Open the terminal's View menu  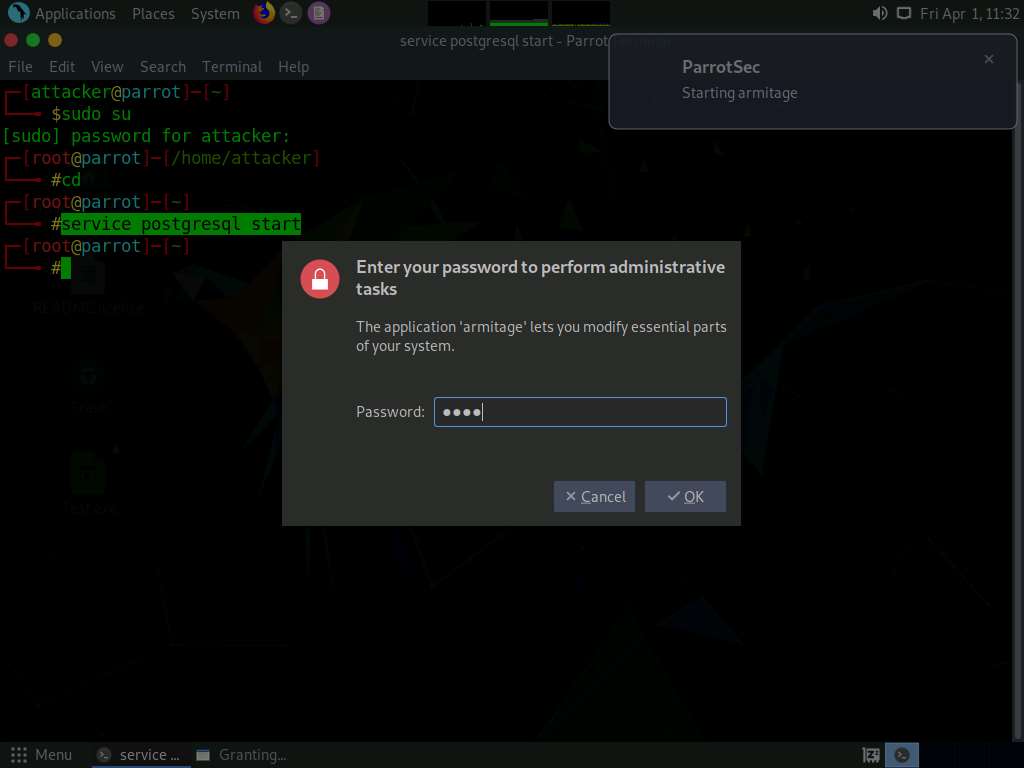coord(107,66)
